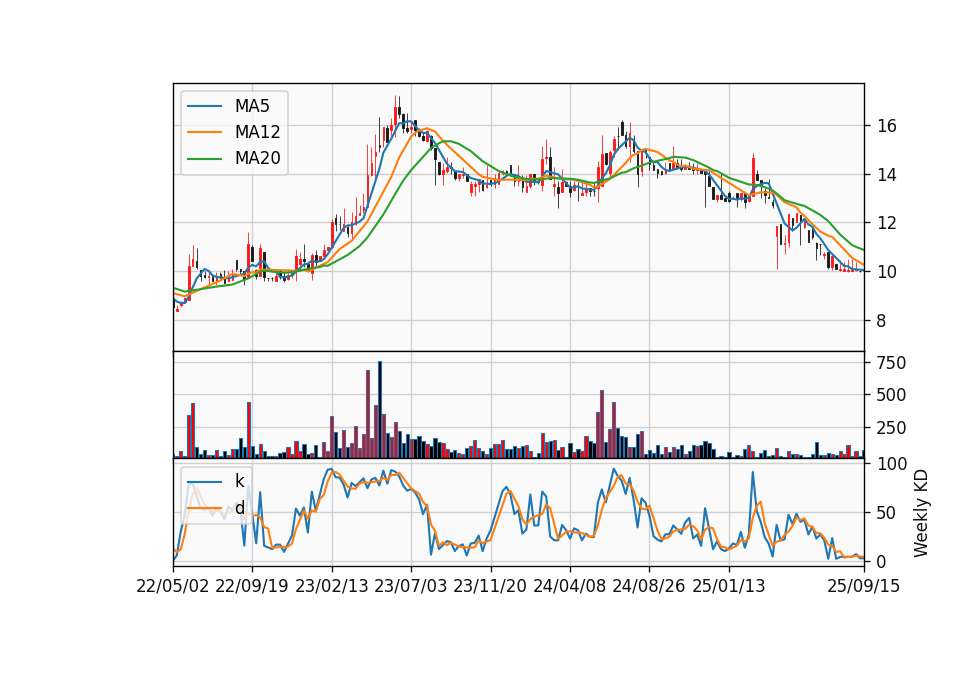Click the 23/07/03 date tick label
This screenshot has width=960, height=690.
pyautogui.click(x=411, y=586)
